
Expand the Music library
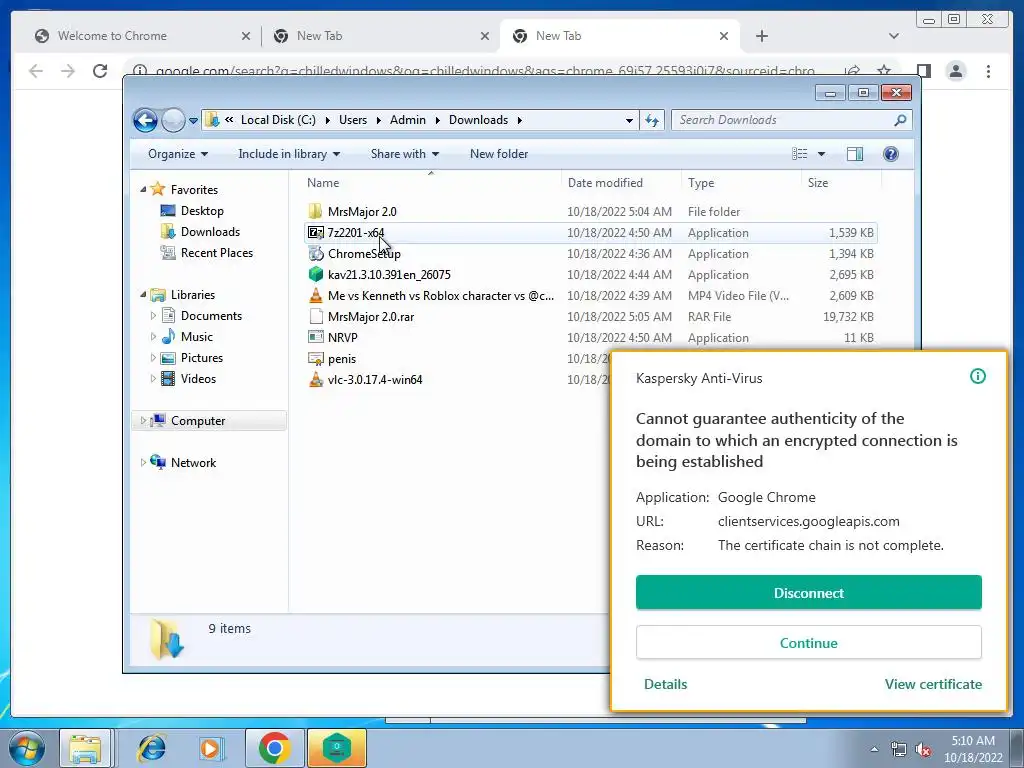point(153,337)
